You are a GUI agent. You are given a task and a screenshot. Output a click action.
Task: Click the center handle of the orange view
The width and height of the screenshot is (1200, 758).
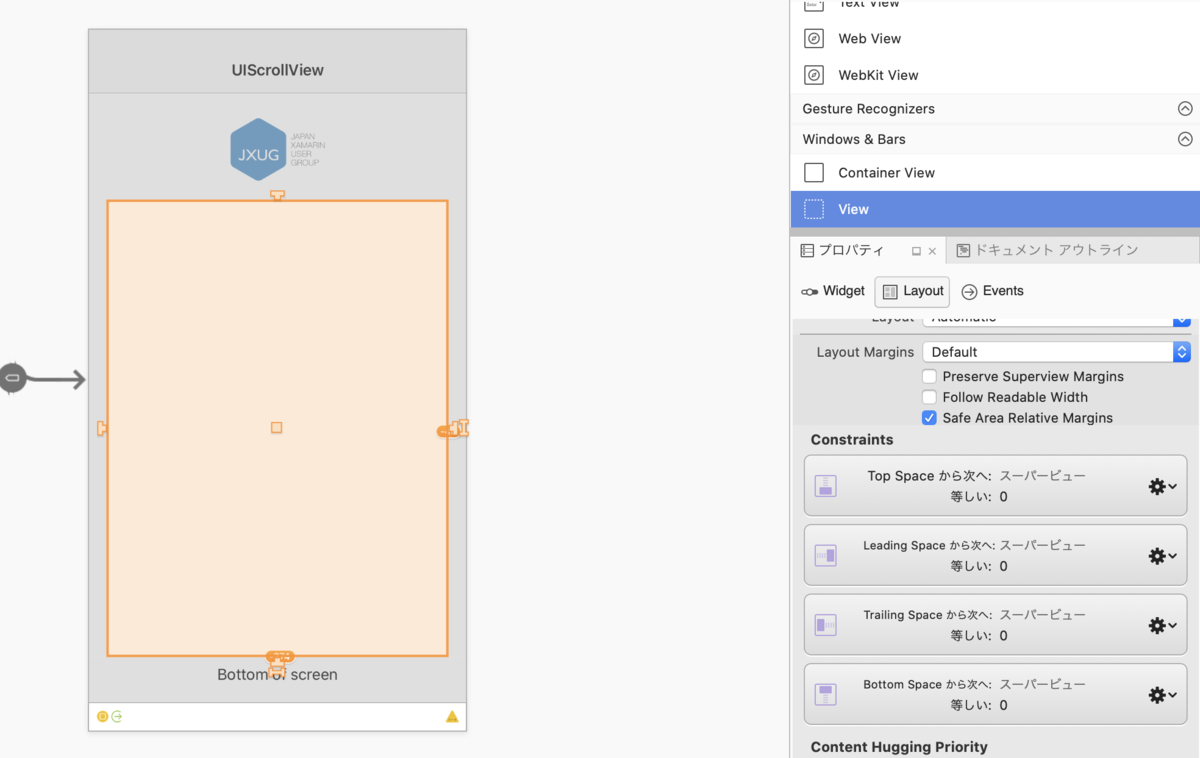pos(277,428)
